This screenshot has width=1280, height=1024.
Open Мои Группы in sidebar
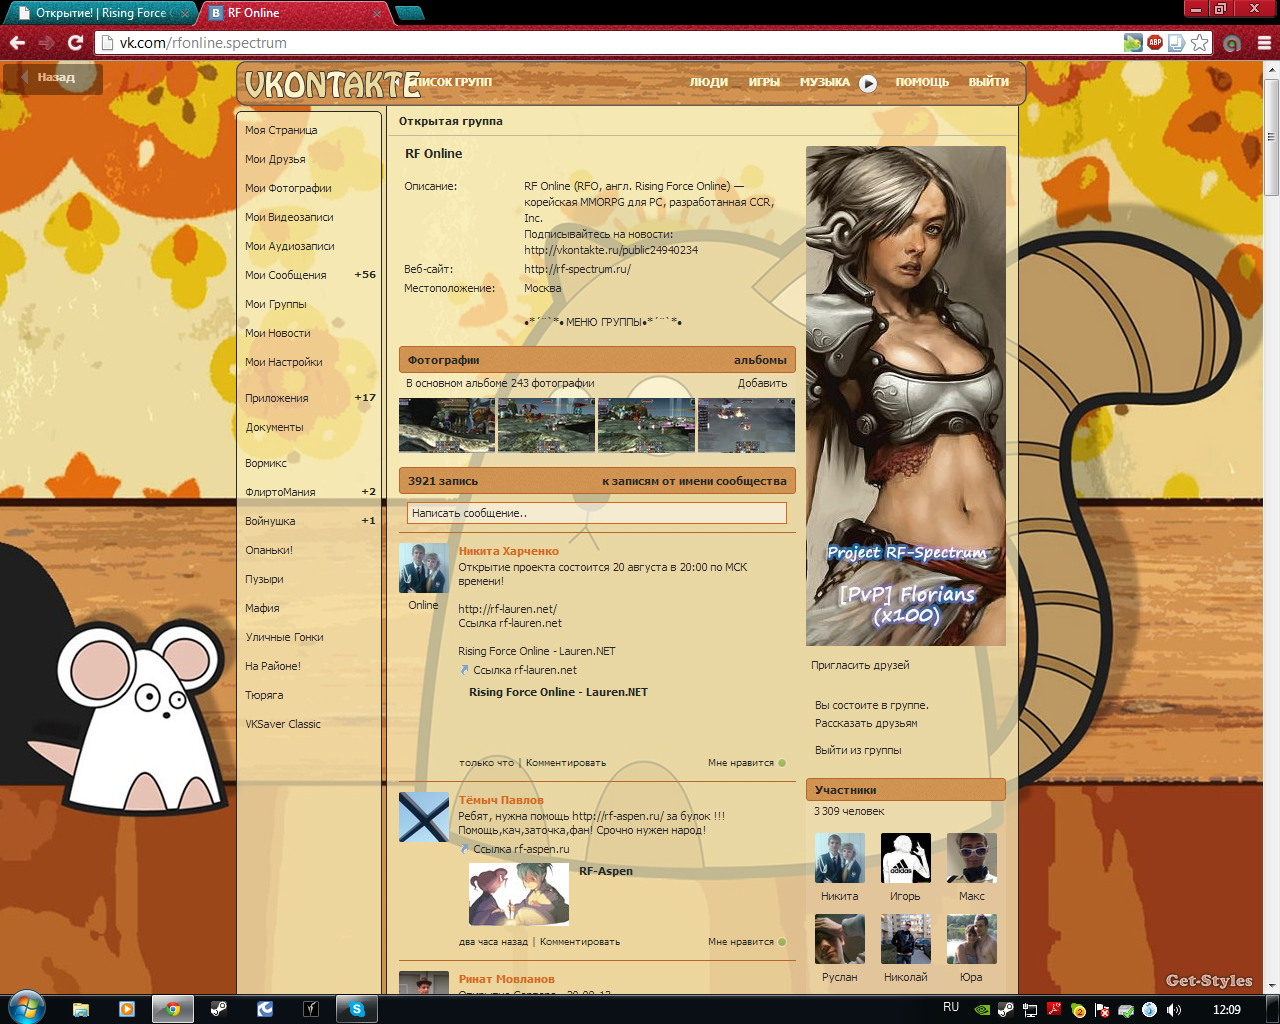(276, 304)
